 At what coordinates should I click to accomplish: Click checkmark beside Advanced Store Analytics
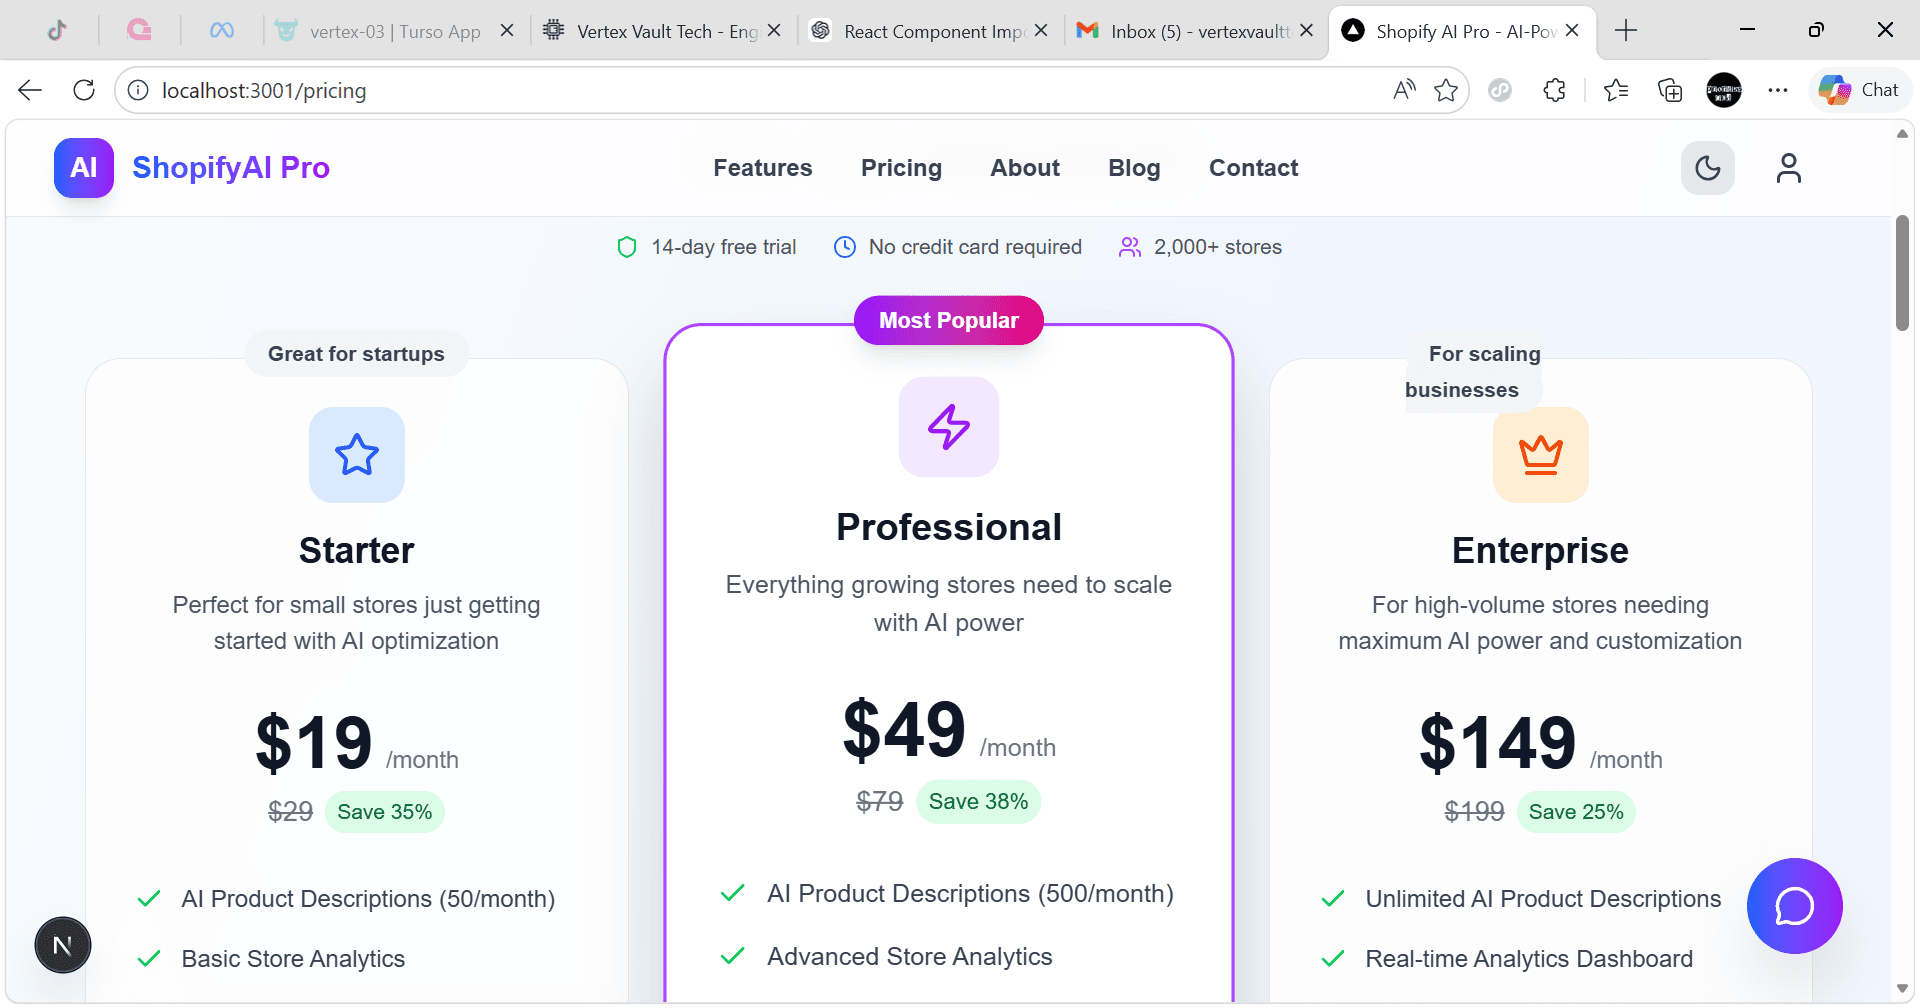[733, 956]
